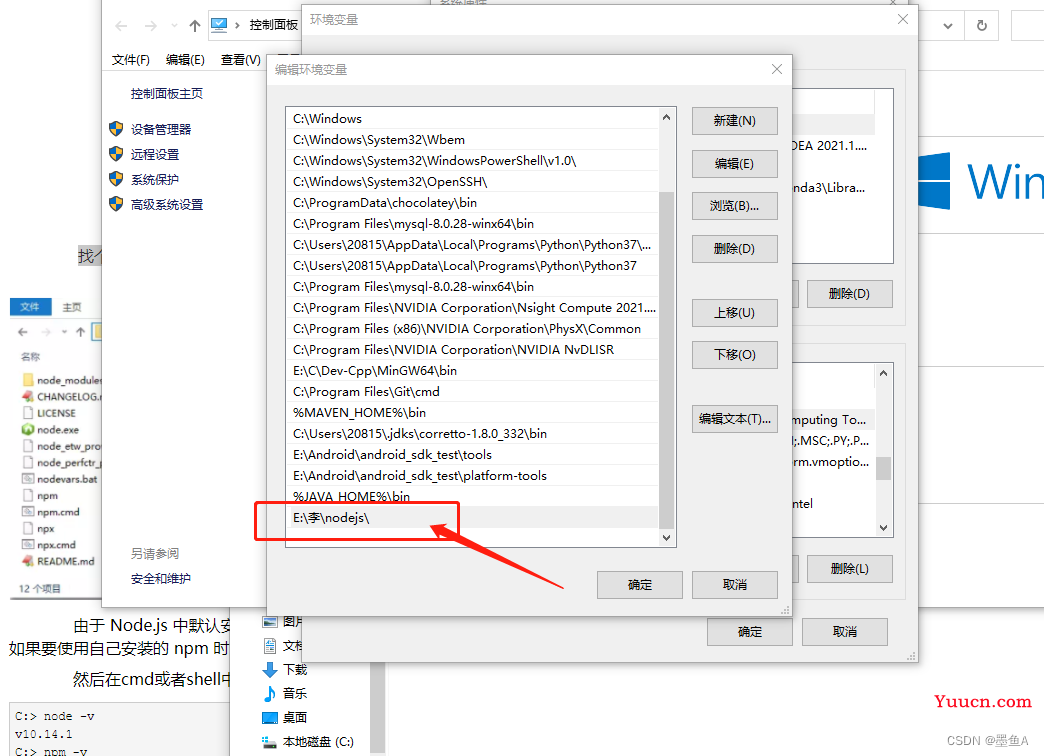
Task: Open the 查看(V) menu
Action: [240, 60]
